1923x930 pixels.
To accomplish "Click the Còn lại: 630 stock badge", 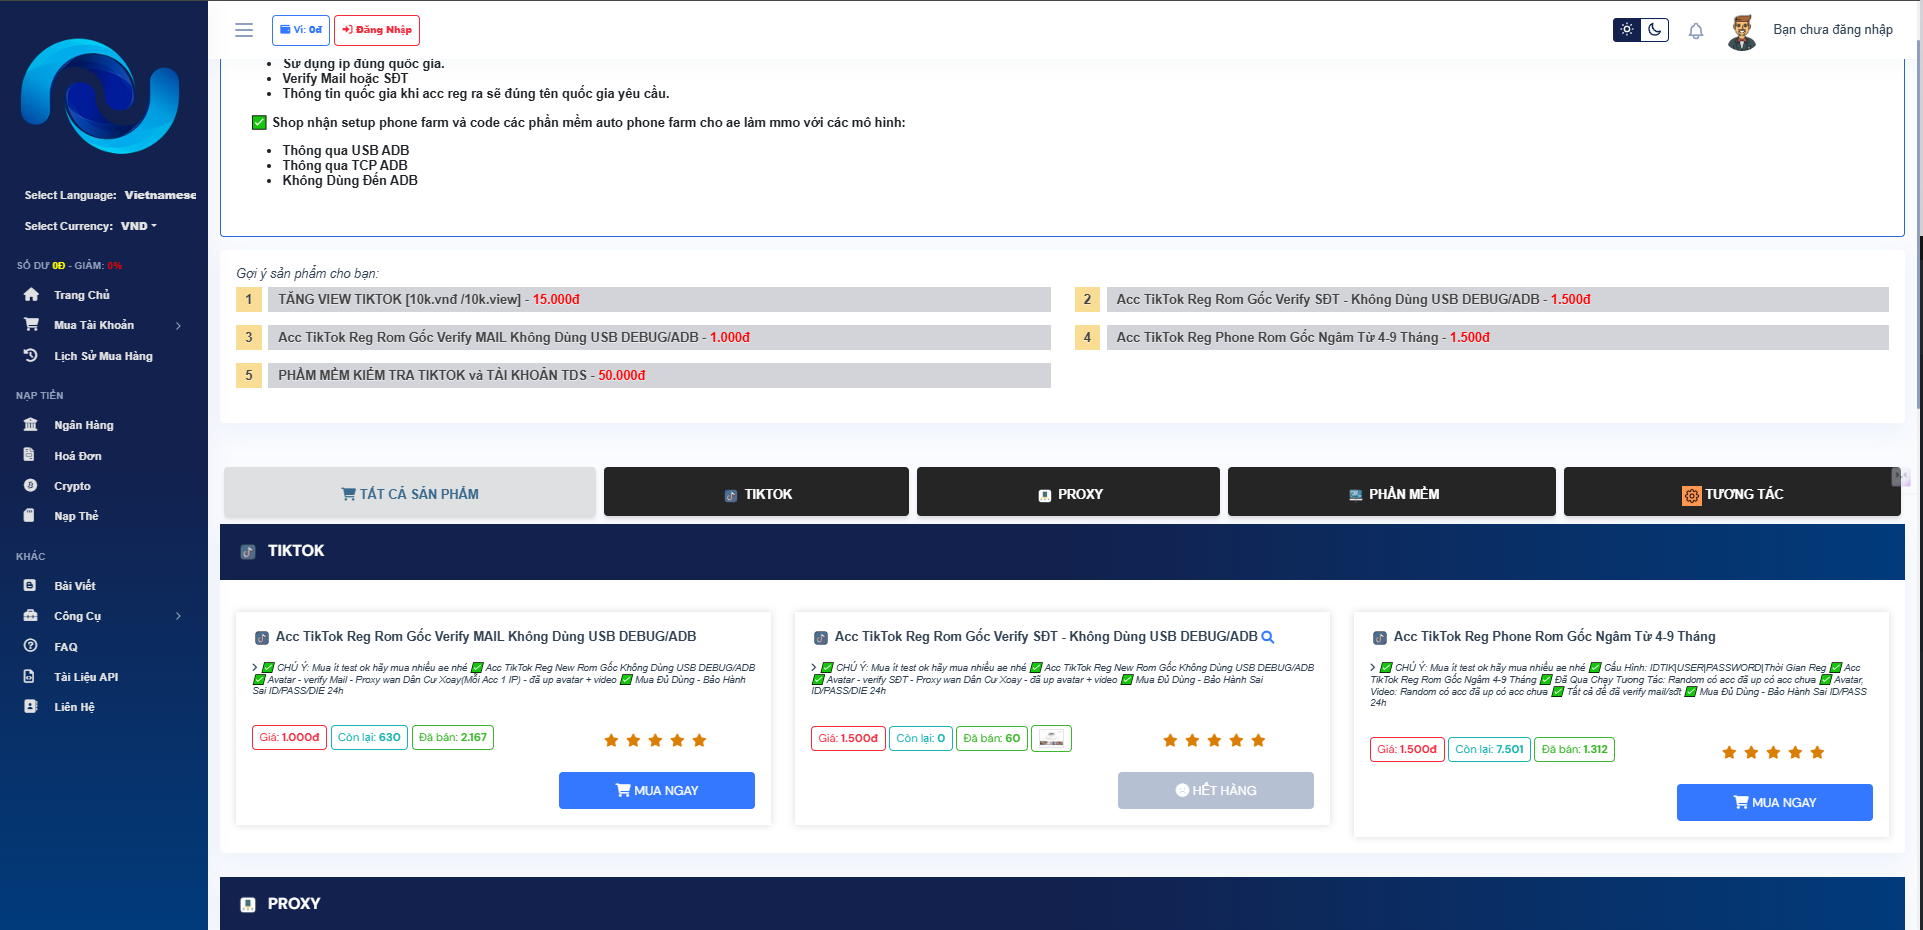I will coord(369,738).
